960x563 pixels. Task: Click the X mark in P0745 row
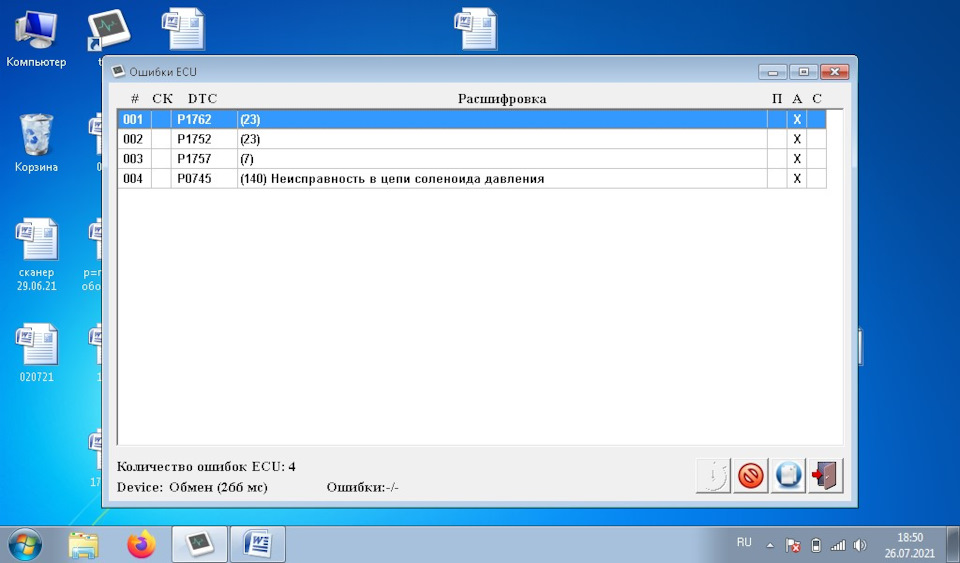pos(797,179)
